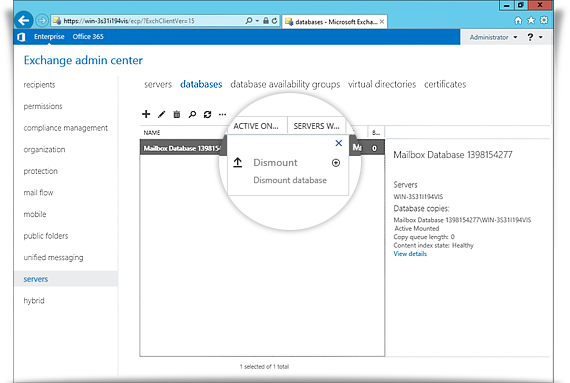
Task: Click the Office logo icon in blue bar
Action: tap(21, 37)
